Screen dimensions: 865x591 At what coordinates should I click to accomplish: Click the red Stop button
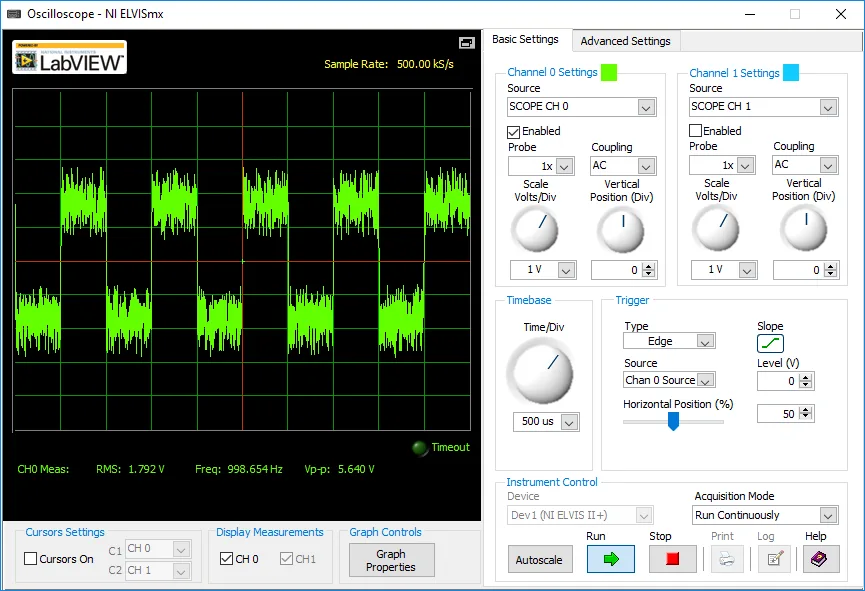(672, 559)
